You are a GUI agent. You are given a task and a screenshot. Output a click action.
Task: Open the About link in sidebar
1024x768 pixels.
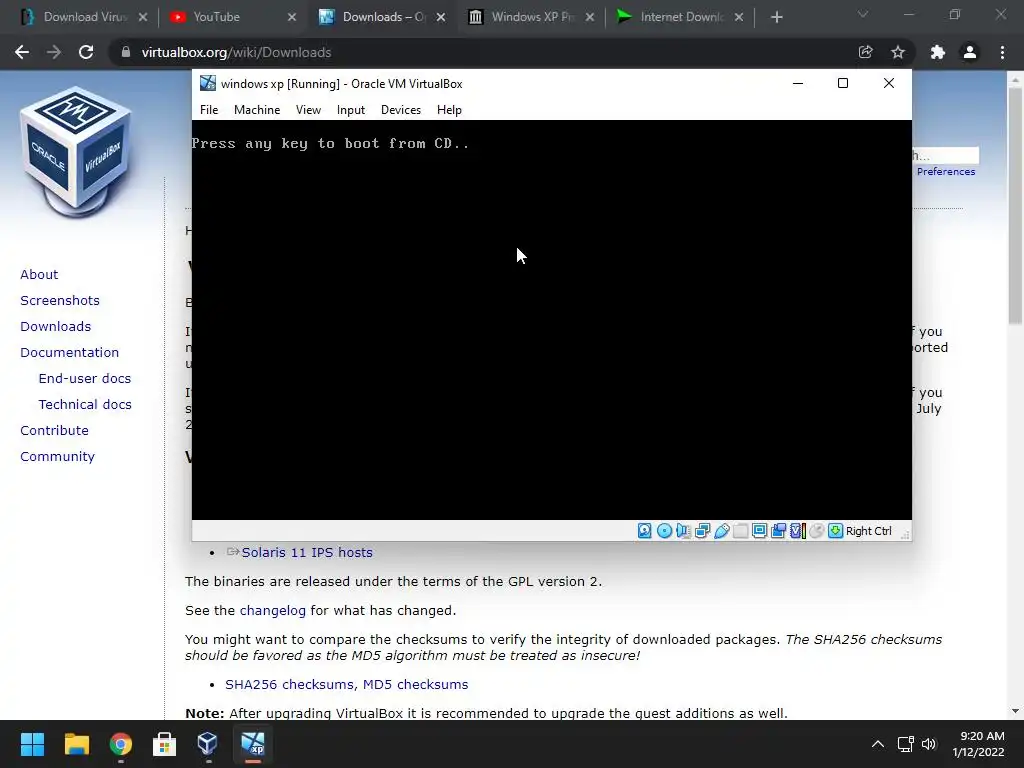tap(39, 274)
